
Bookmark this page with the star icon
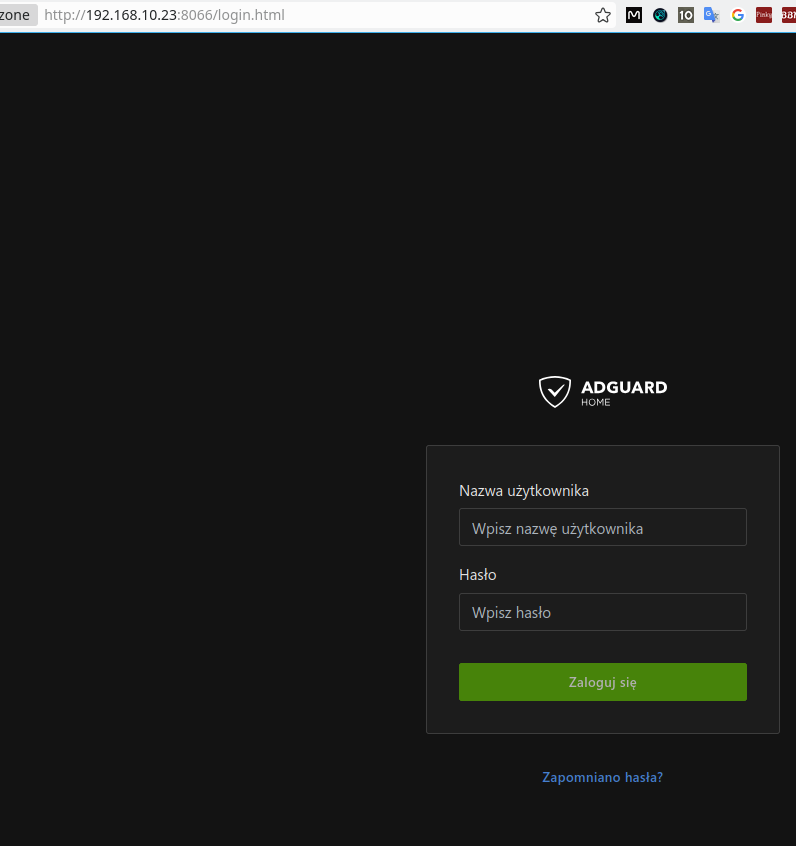coord(603,15)
